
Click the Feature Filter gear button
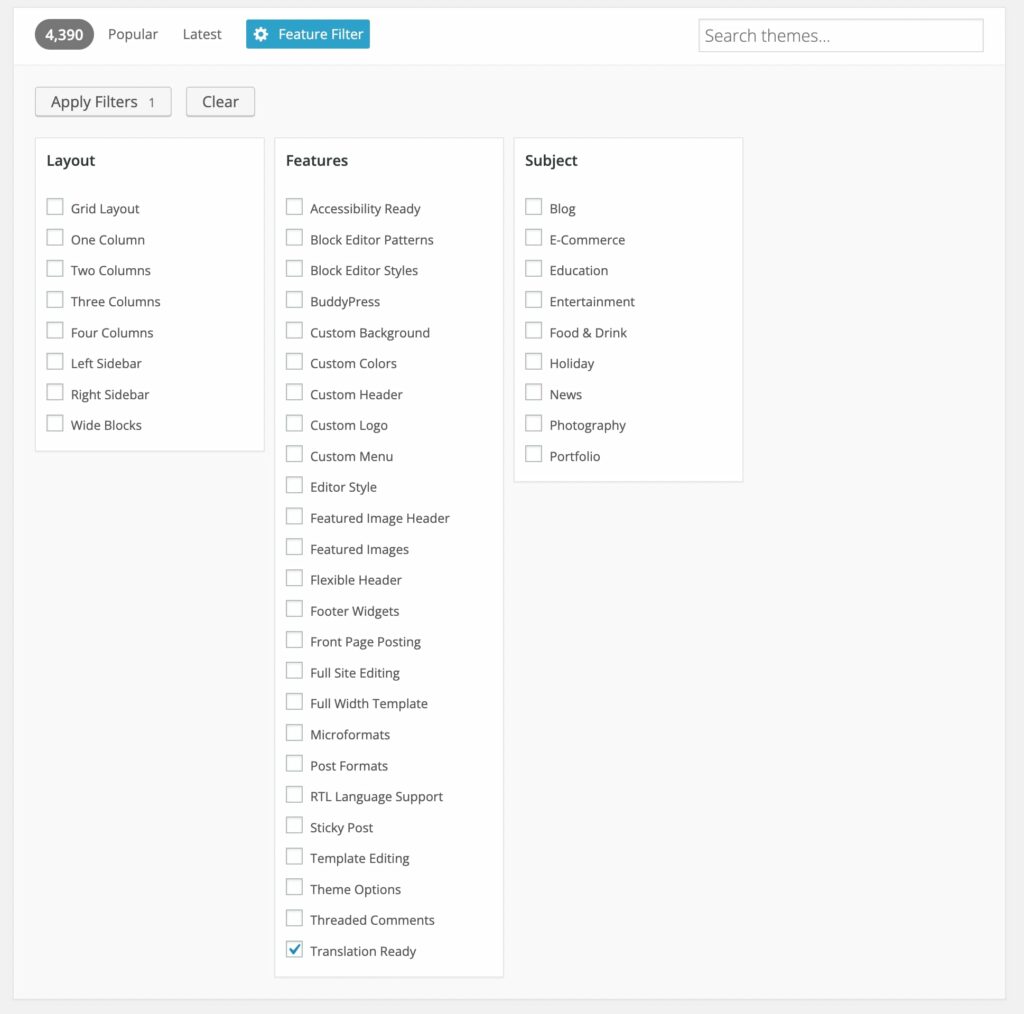(308, 35)
